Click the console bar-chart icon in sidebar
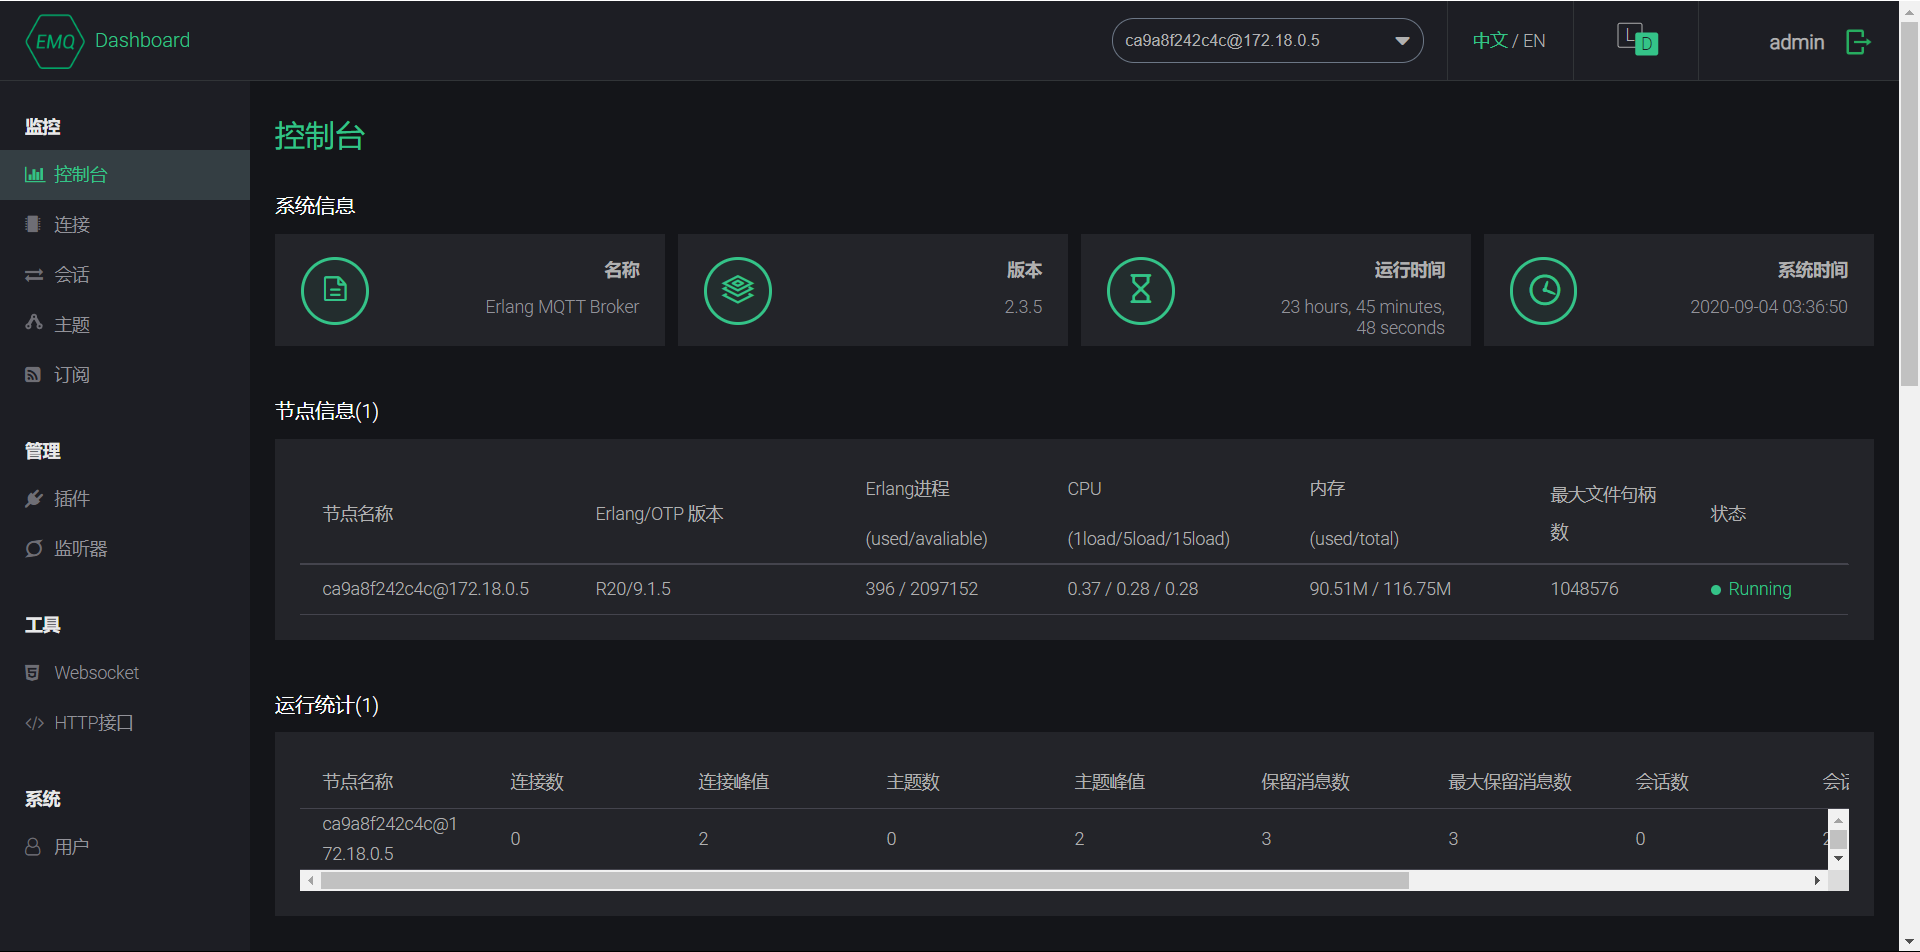 [x=34, y=174]
